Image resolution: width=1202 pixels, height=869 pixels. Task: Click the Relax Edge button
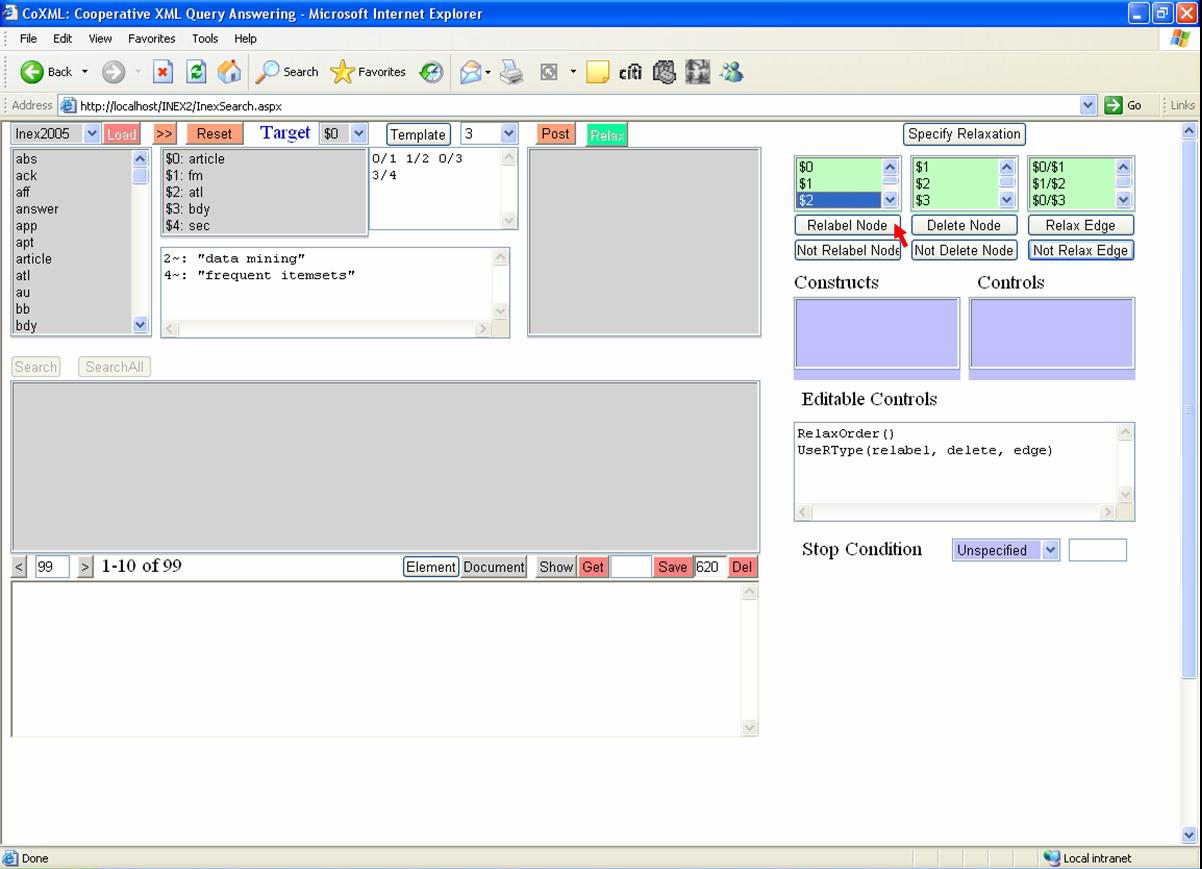(x=1081, y=225)
